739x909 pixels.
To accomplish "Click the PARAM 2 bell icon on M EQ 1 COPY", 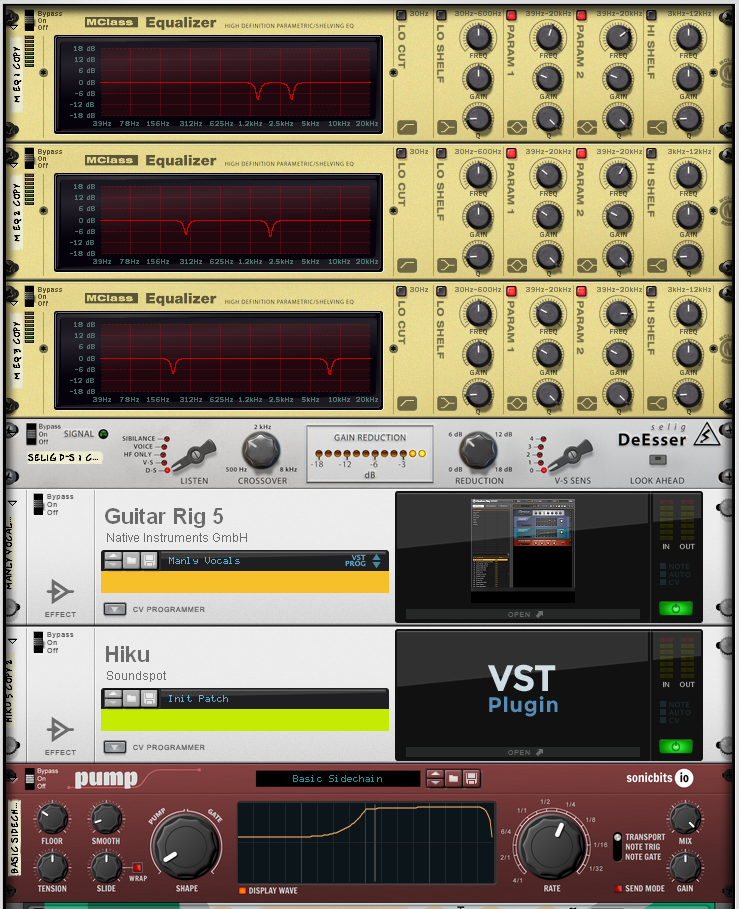I will pos(587,127).
